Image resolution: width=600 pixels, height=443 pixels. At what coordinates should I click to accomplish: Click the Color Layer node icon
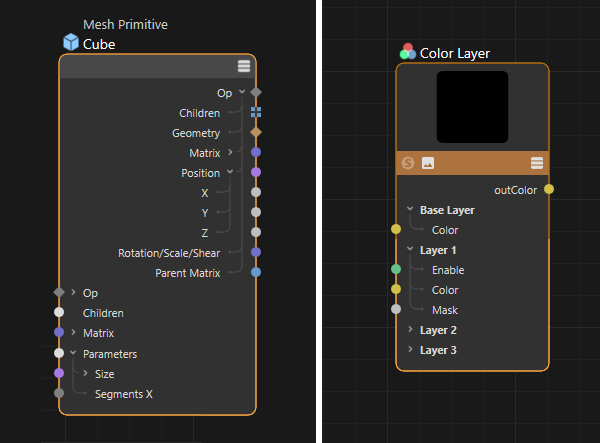coord(407,52)
